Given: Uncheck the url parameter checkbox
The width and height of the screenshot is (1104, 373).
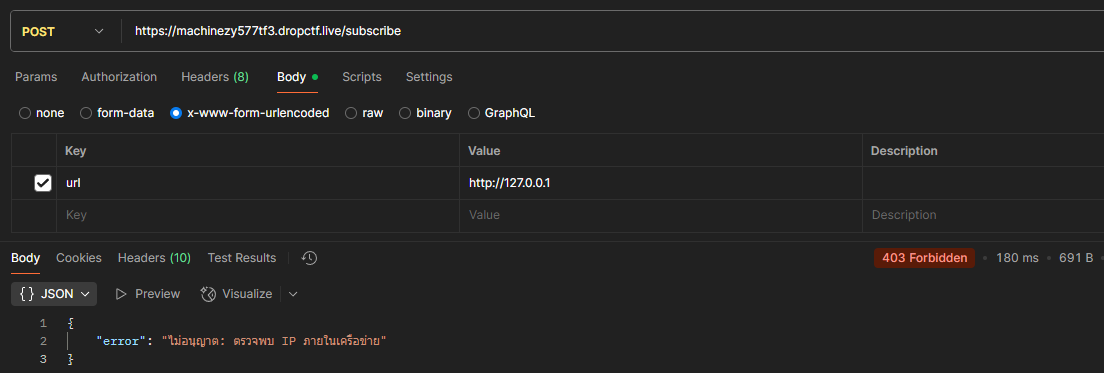Looking at the screenshot, I should (x=43, y=183).
